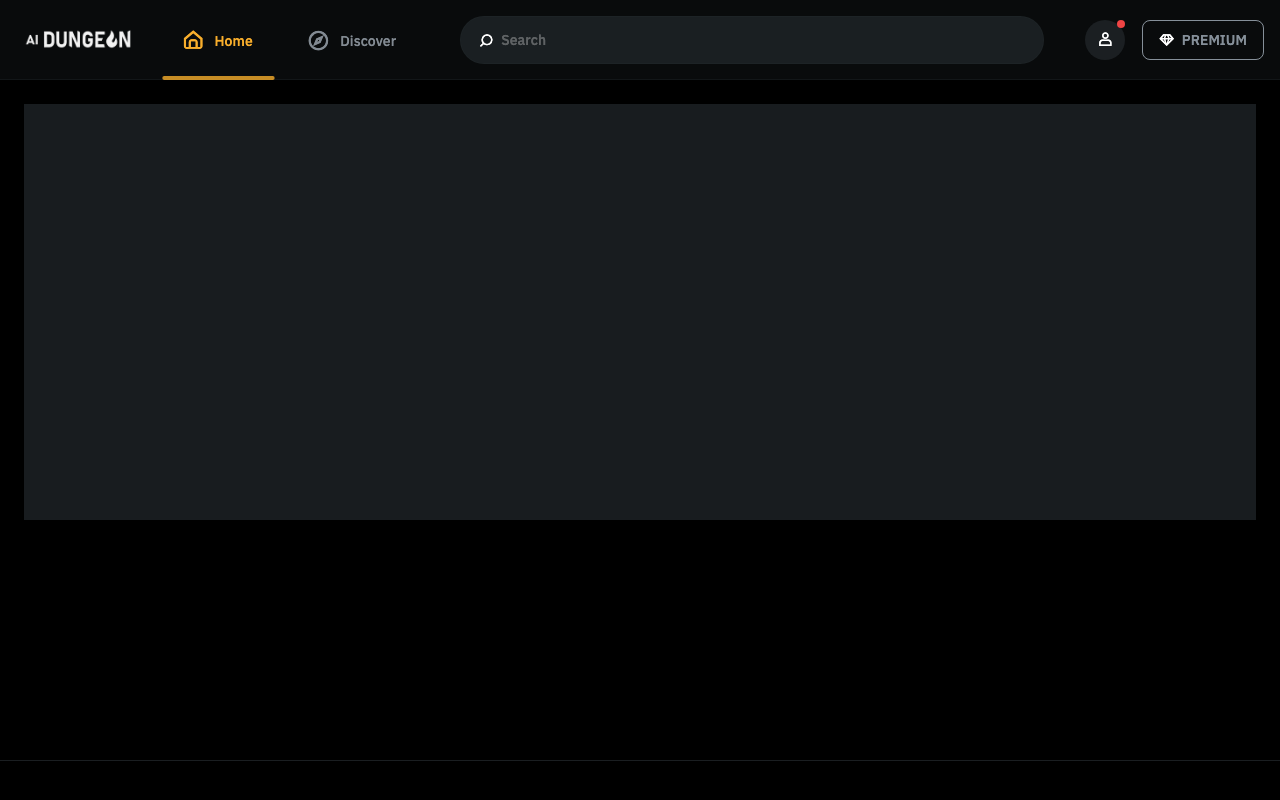Click the large gray banner placeholder
1280x800 pixels.
point(640,312)
